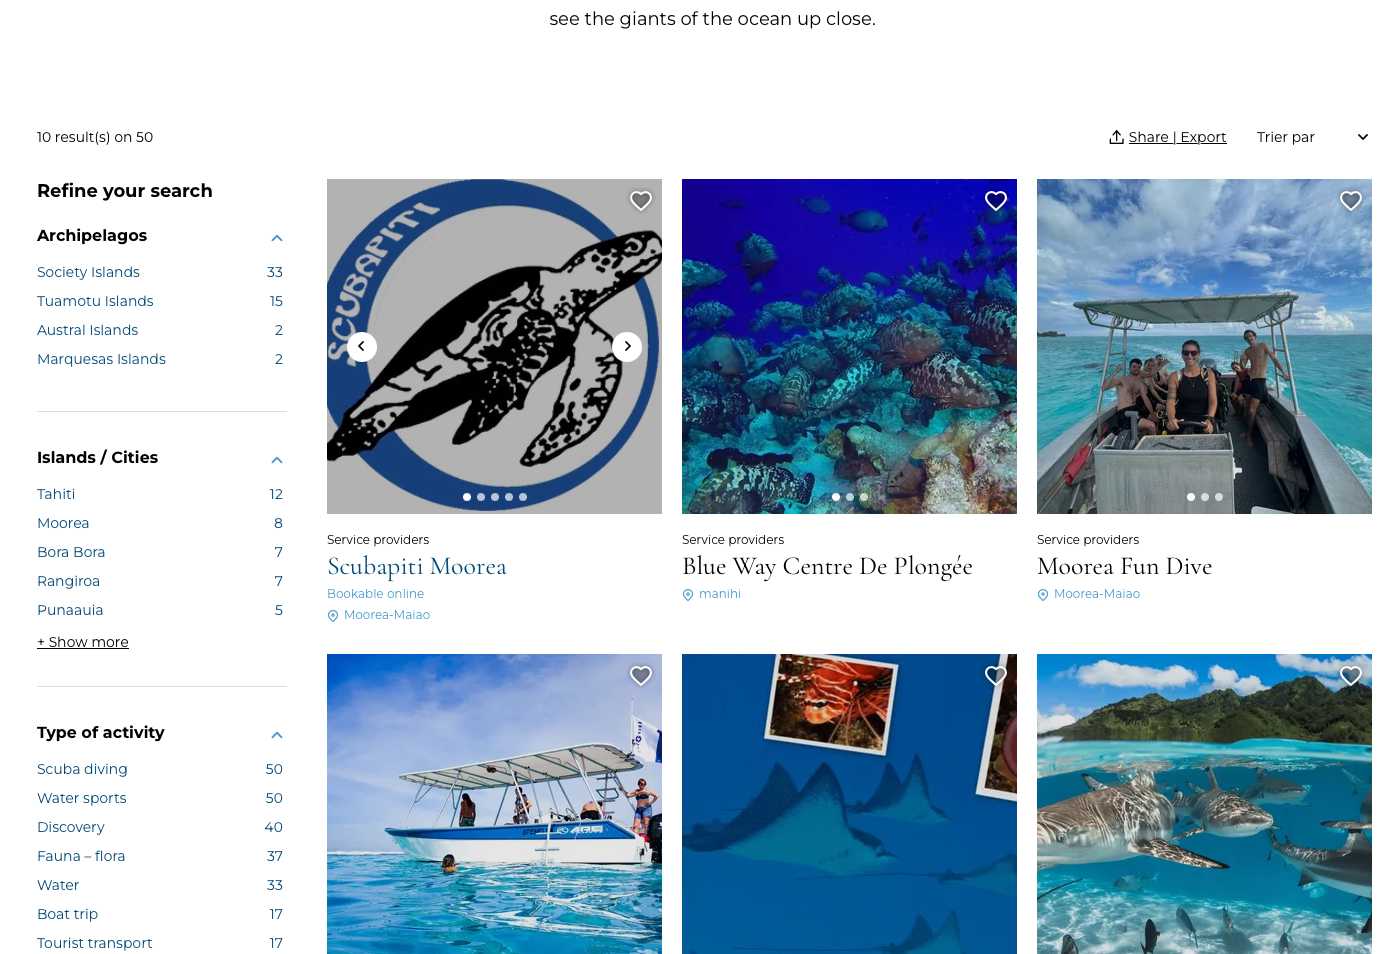Click the share upload icon

click(1116, 137)
